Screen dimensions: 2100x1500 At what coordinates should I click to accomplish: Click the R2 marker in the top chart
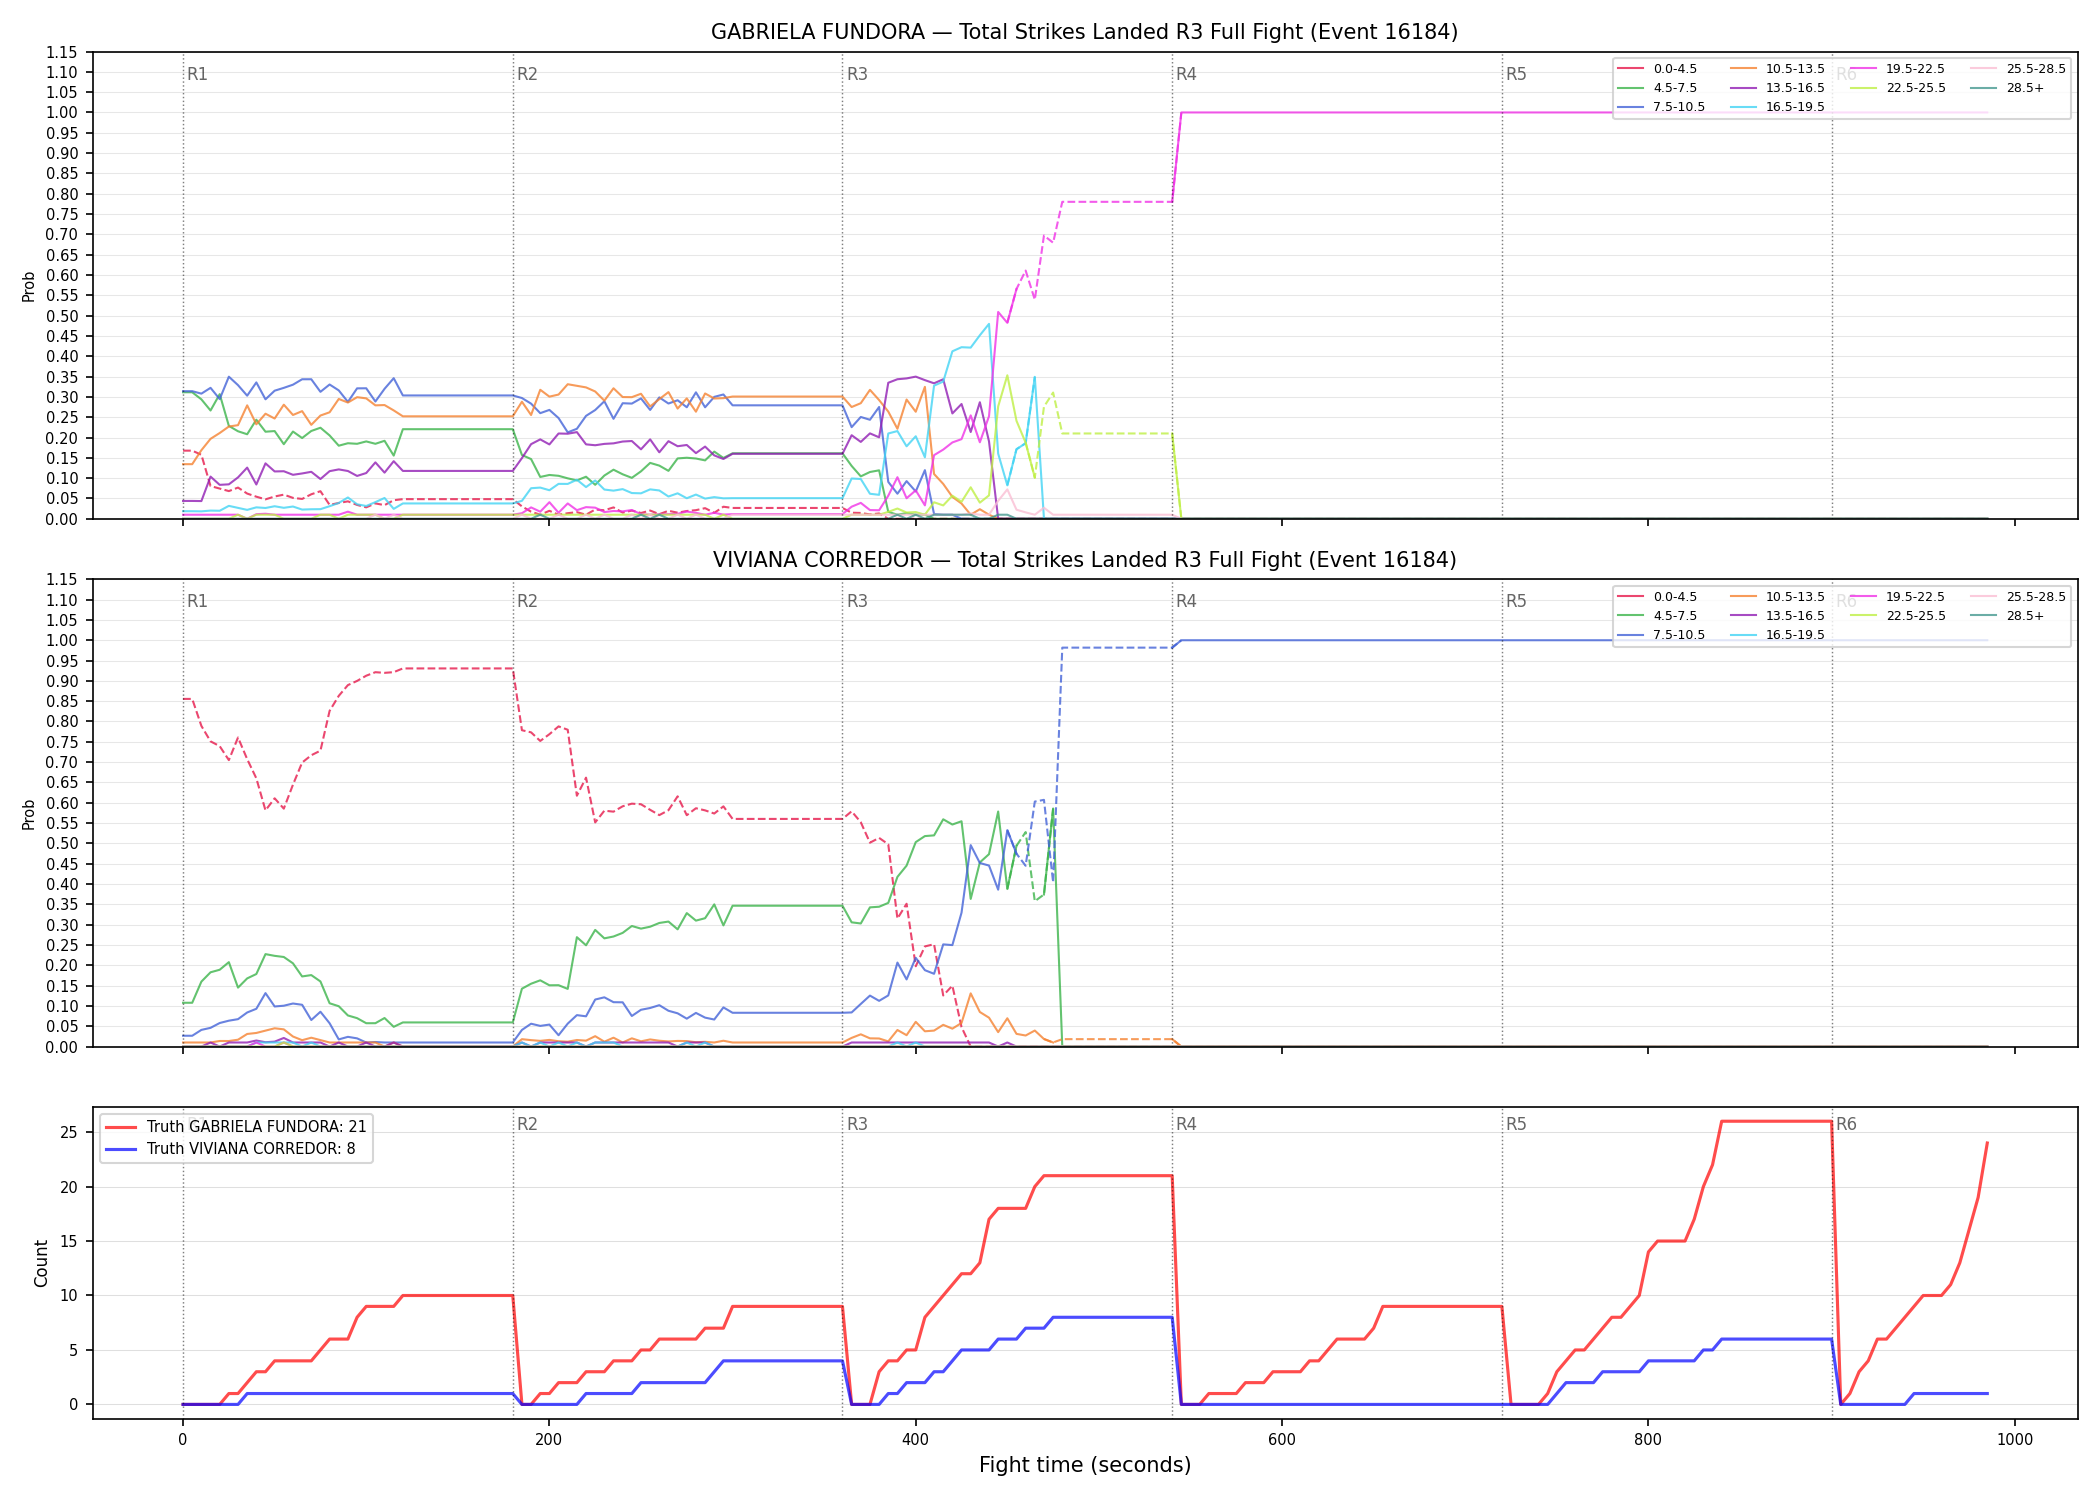point(527,74)
